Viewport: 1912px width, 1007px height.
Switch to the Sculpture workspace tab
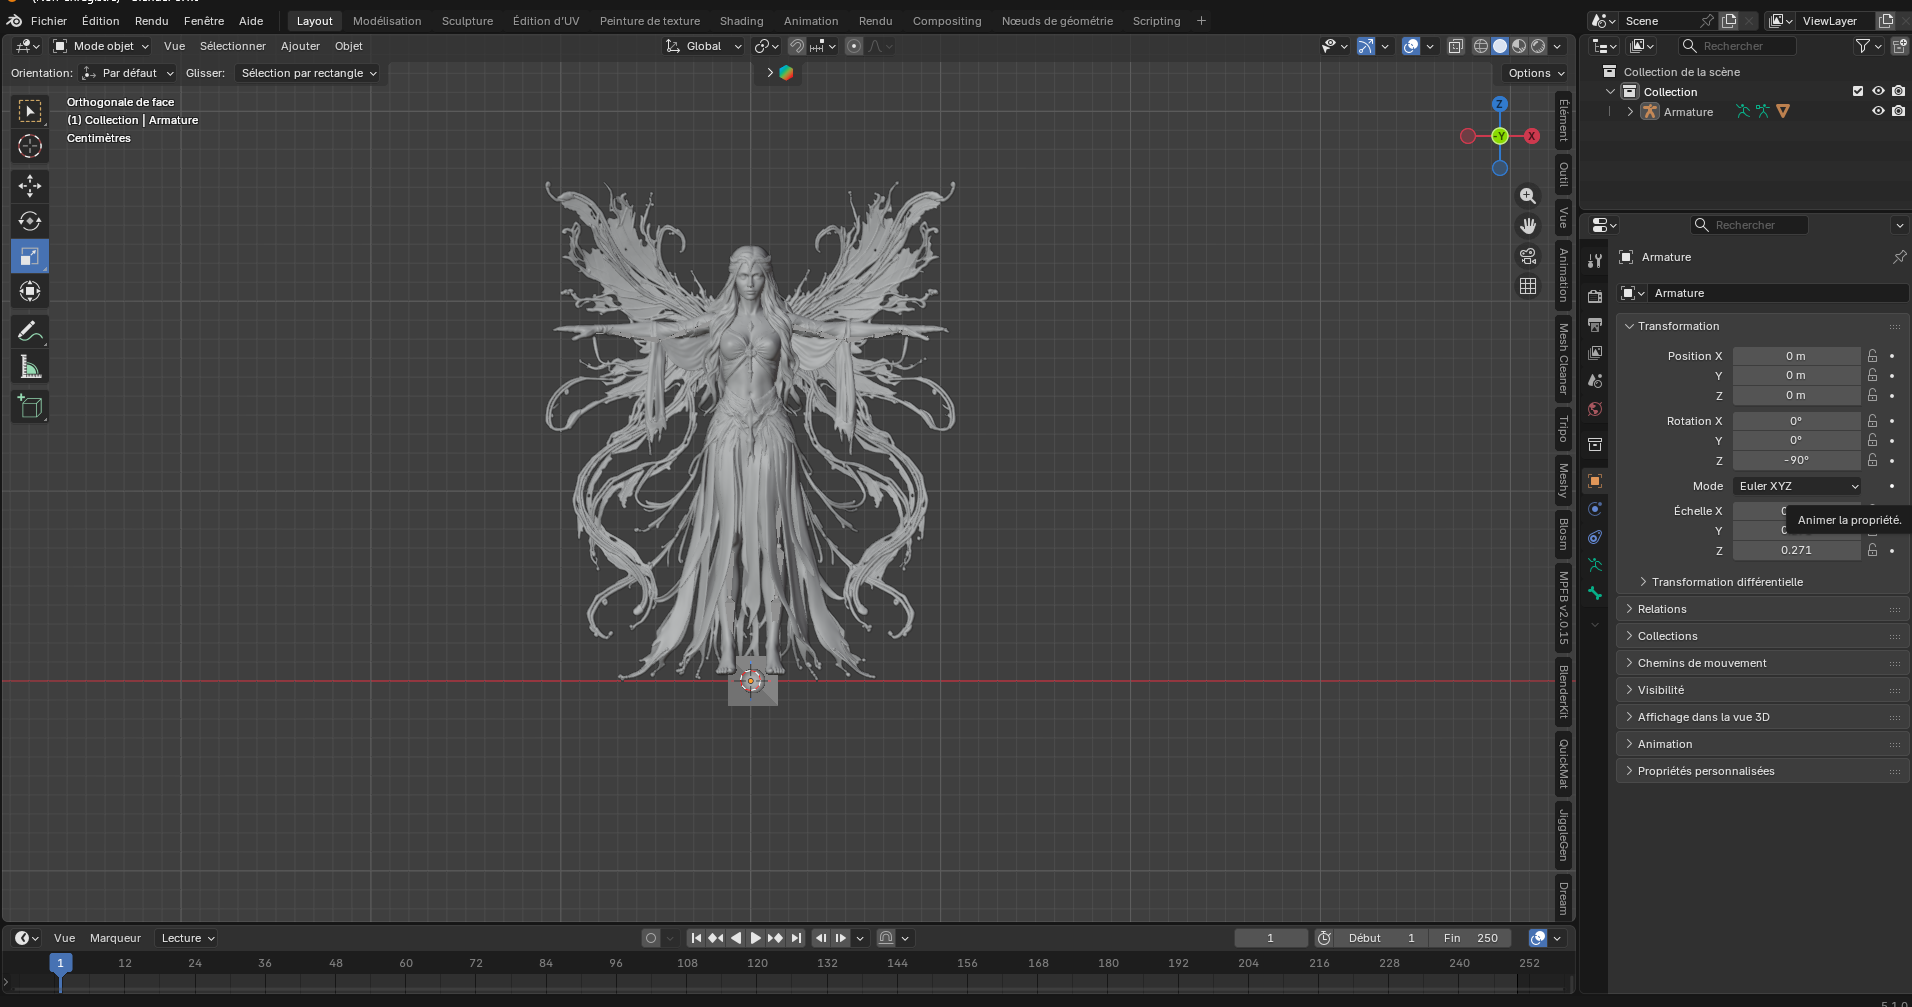coord(467,21)
